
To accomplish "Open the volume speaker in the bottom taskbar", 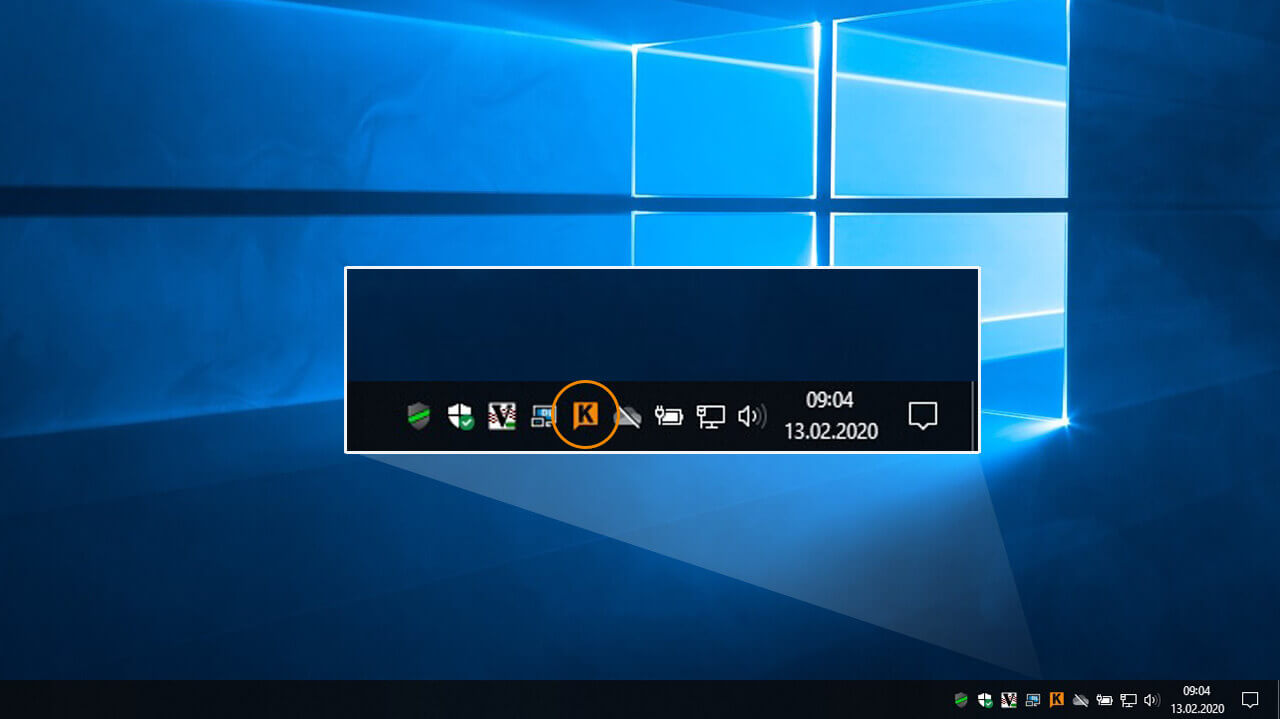I will 1152,700.
